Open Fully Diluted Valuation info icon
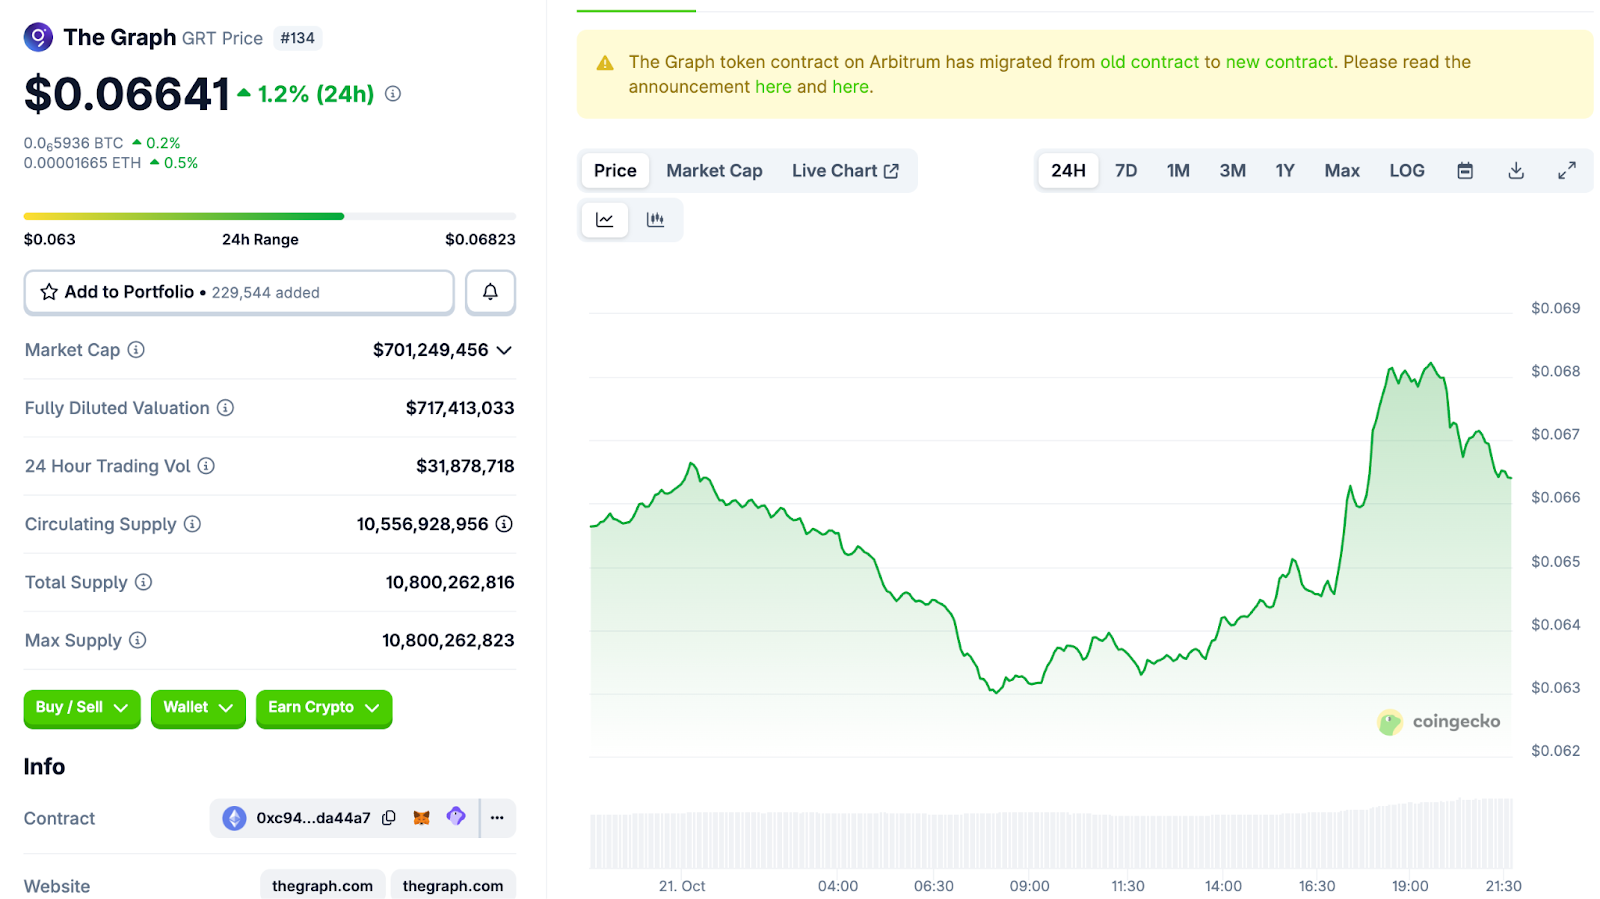 226,408
